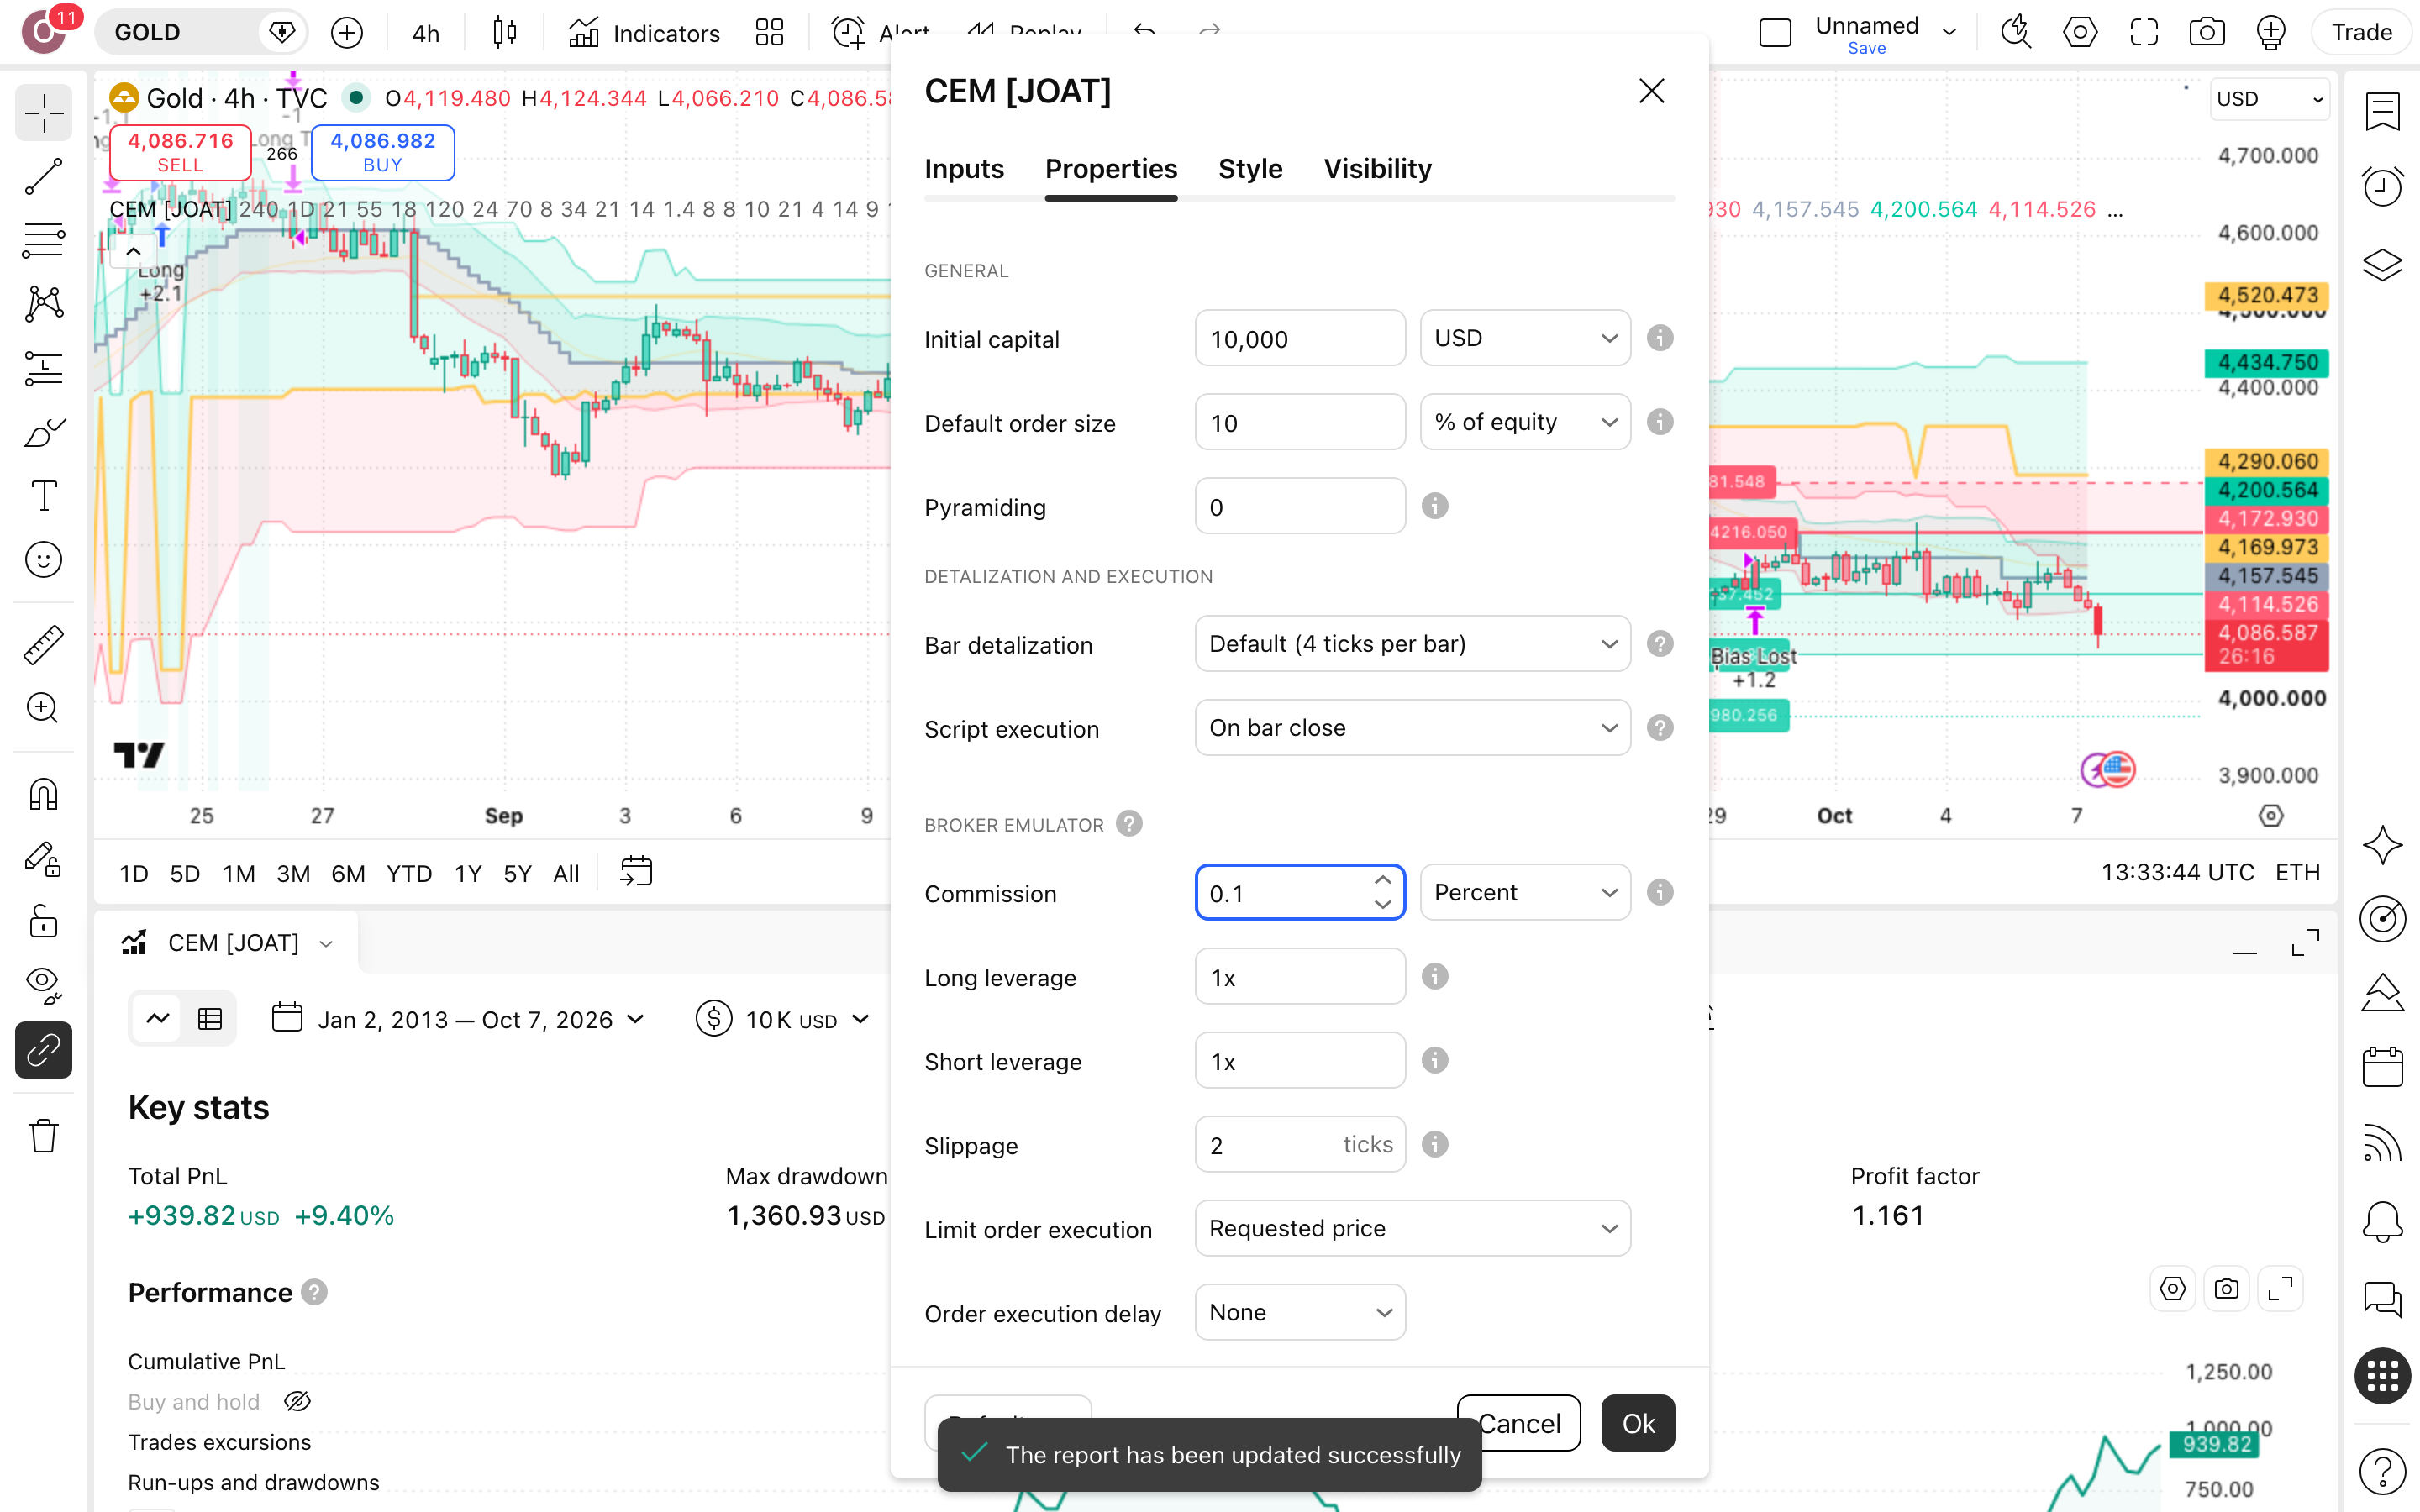Click the Cancel button in dialog

pos(1519,1422)
